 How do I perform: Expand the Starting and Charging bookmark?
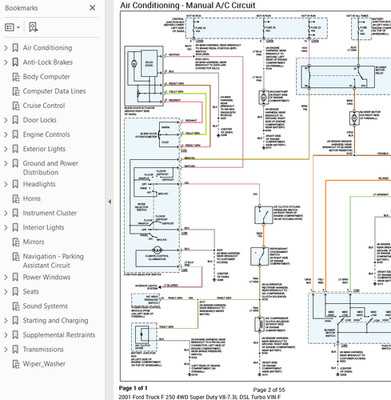coord(5,320)
